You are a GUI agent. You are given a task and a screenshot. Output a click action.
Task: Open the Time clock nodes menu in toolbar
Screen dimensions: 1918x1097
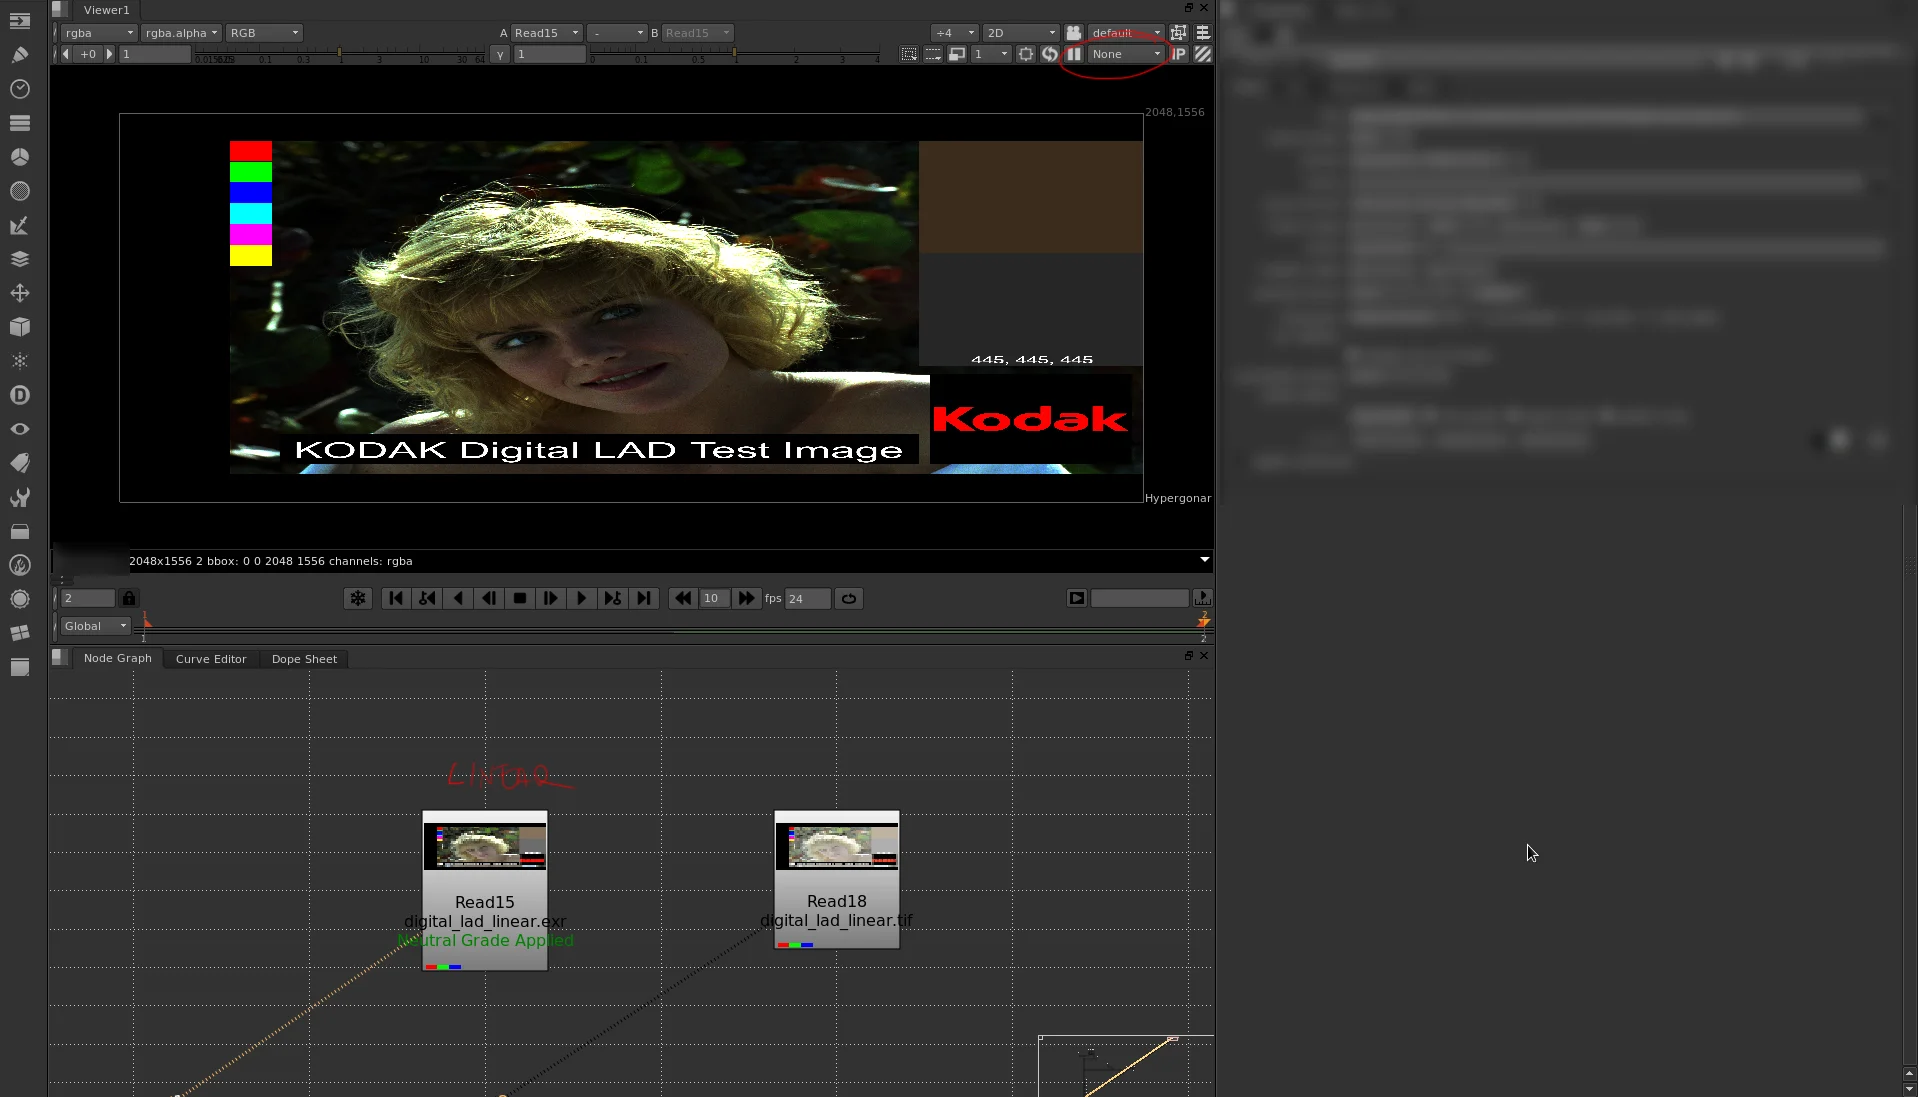(x=19, y=89)
